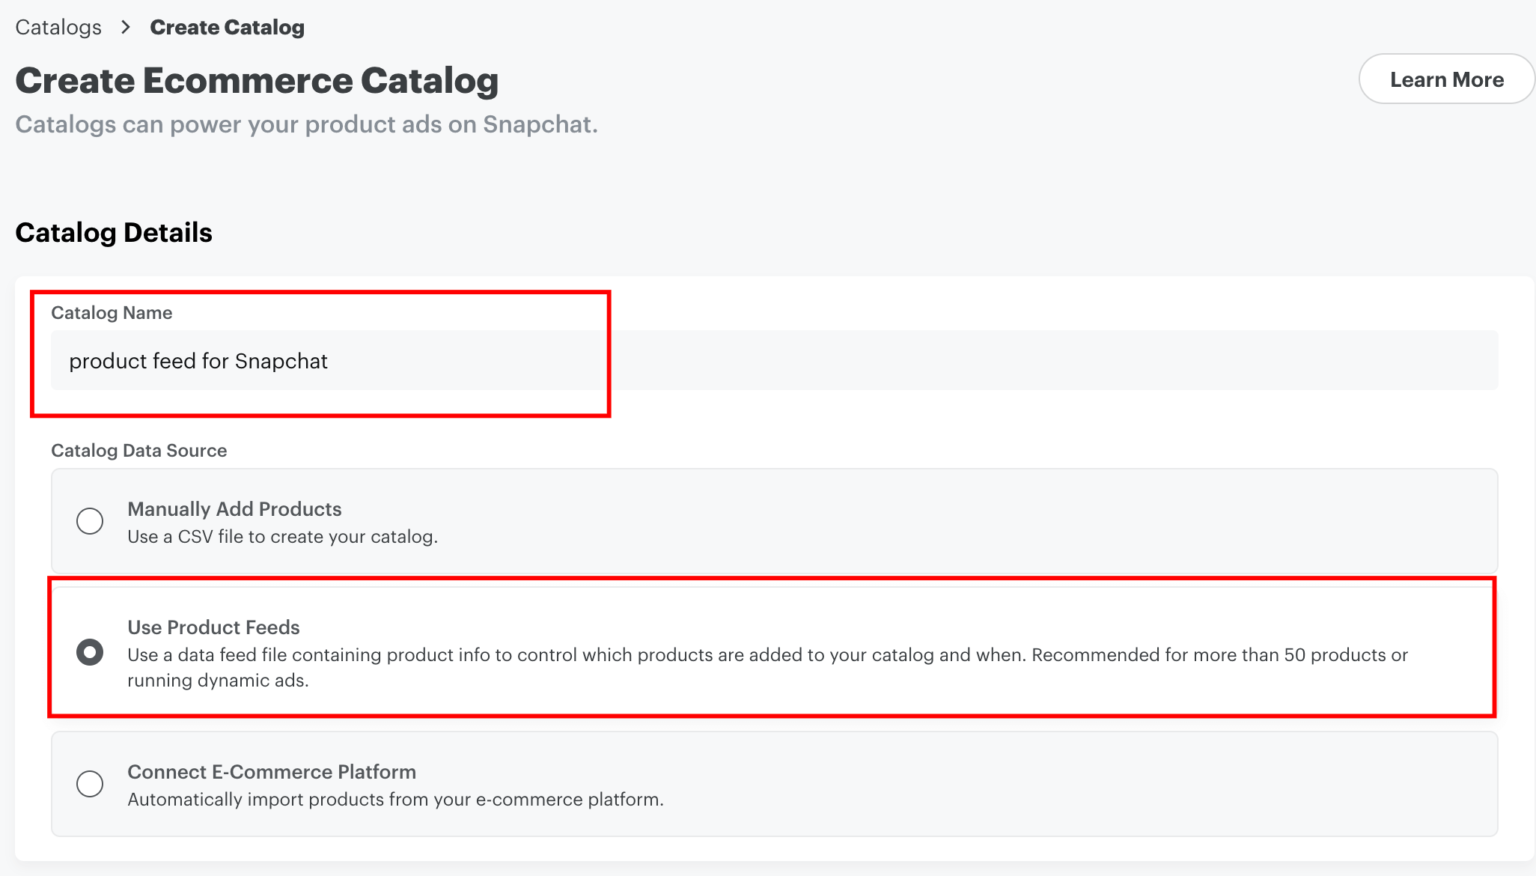Click the text 'product feed for Snapchat'
1536x876 pixels.
(x=198, y=361)
